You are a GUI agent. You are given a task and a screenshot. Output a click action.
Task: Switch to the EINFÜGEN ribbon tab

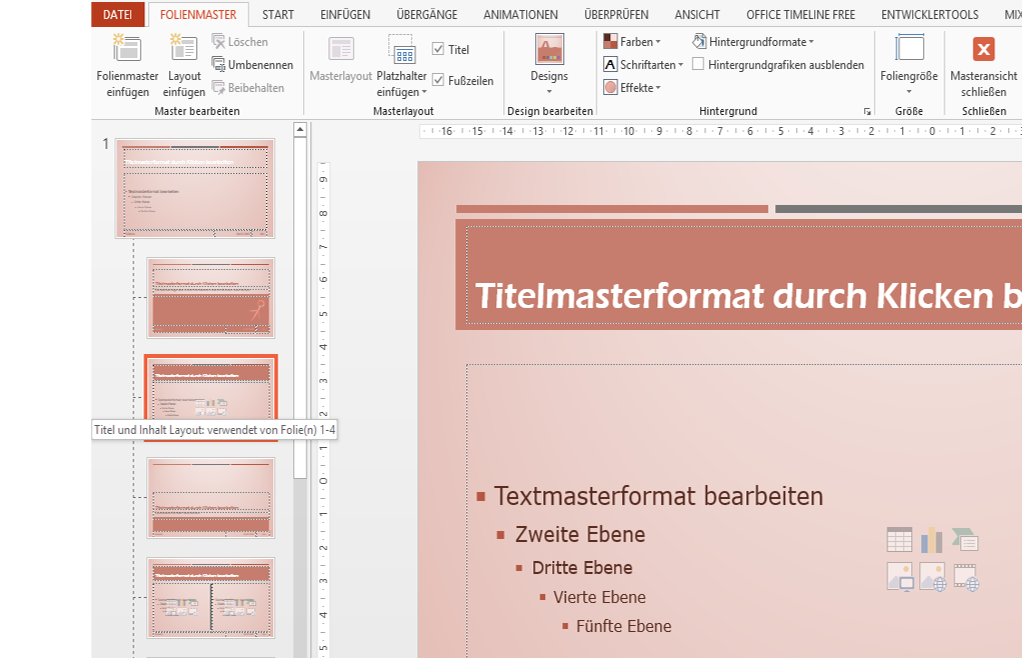coord(345,15)
